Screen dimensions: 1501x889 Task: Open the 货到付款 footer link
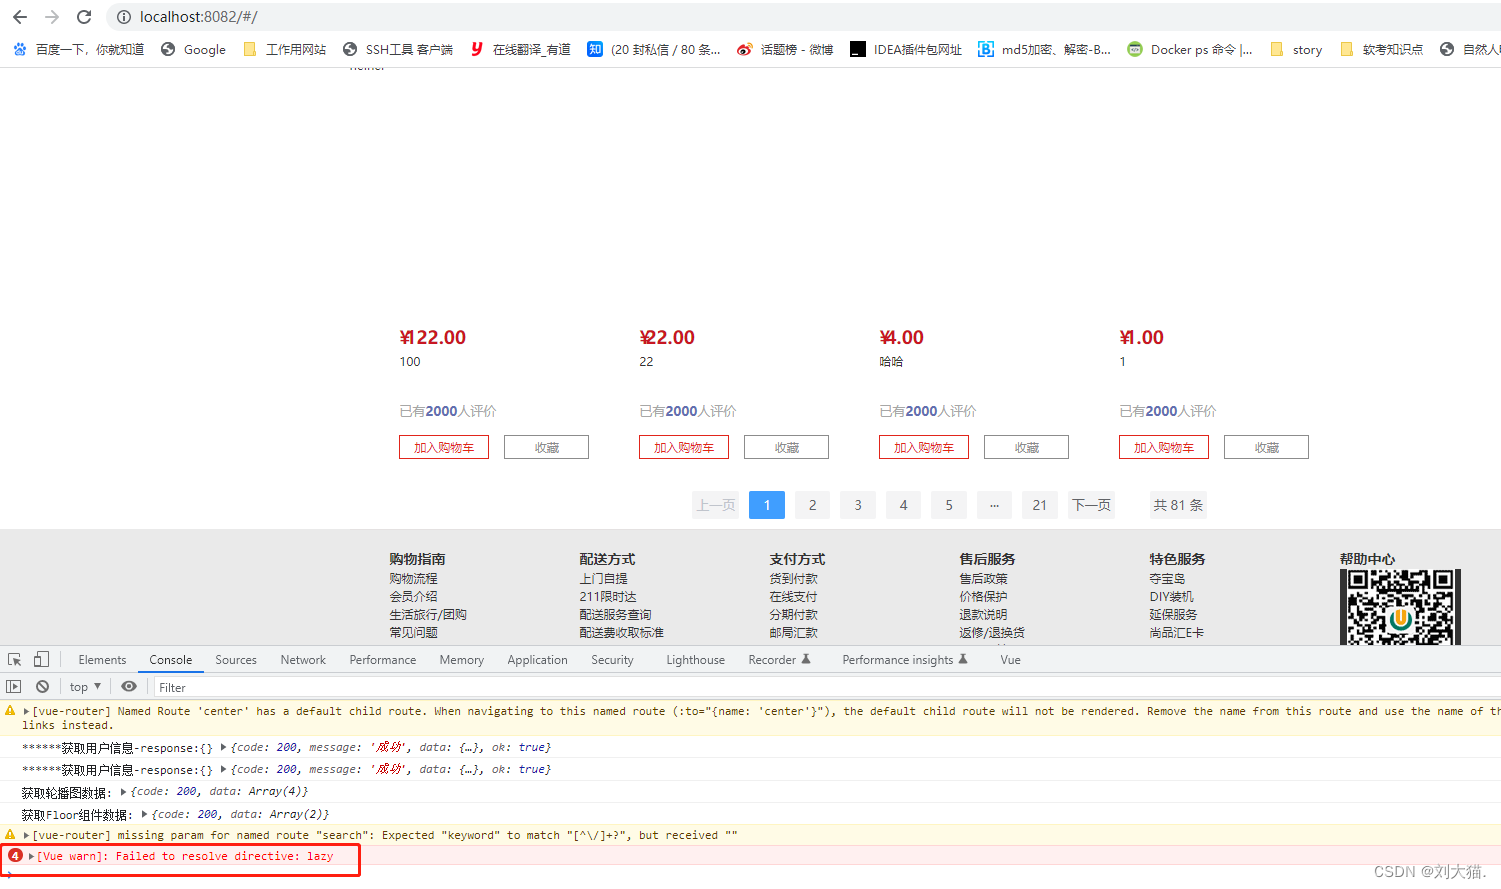pos(793,579)
